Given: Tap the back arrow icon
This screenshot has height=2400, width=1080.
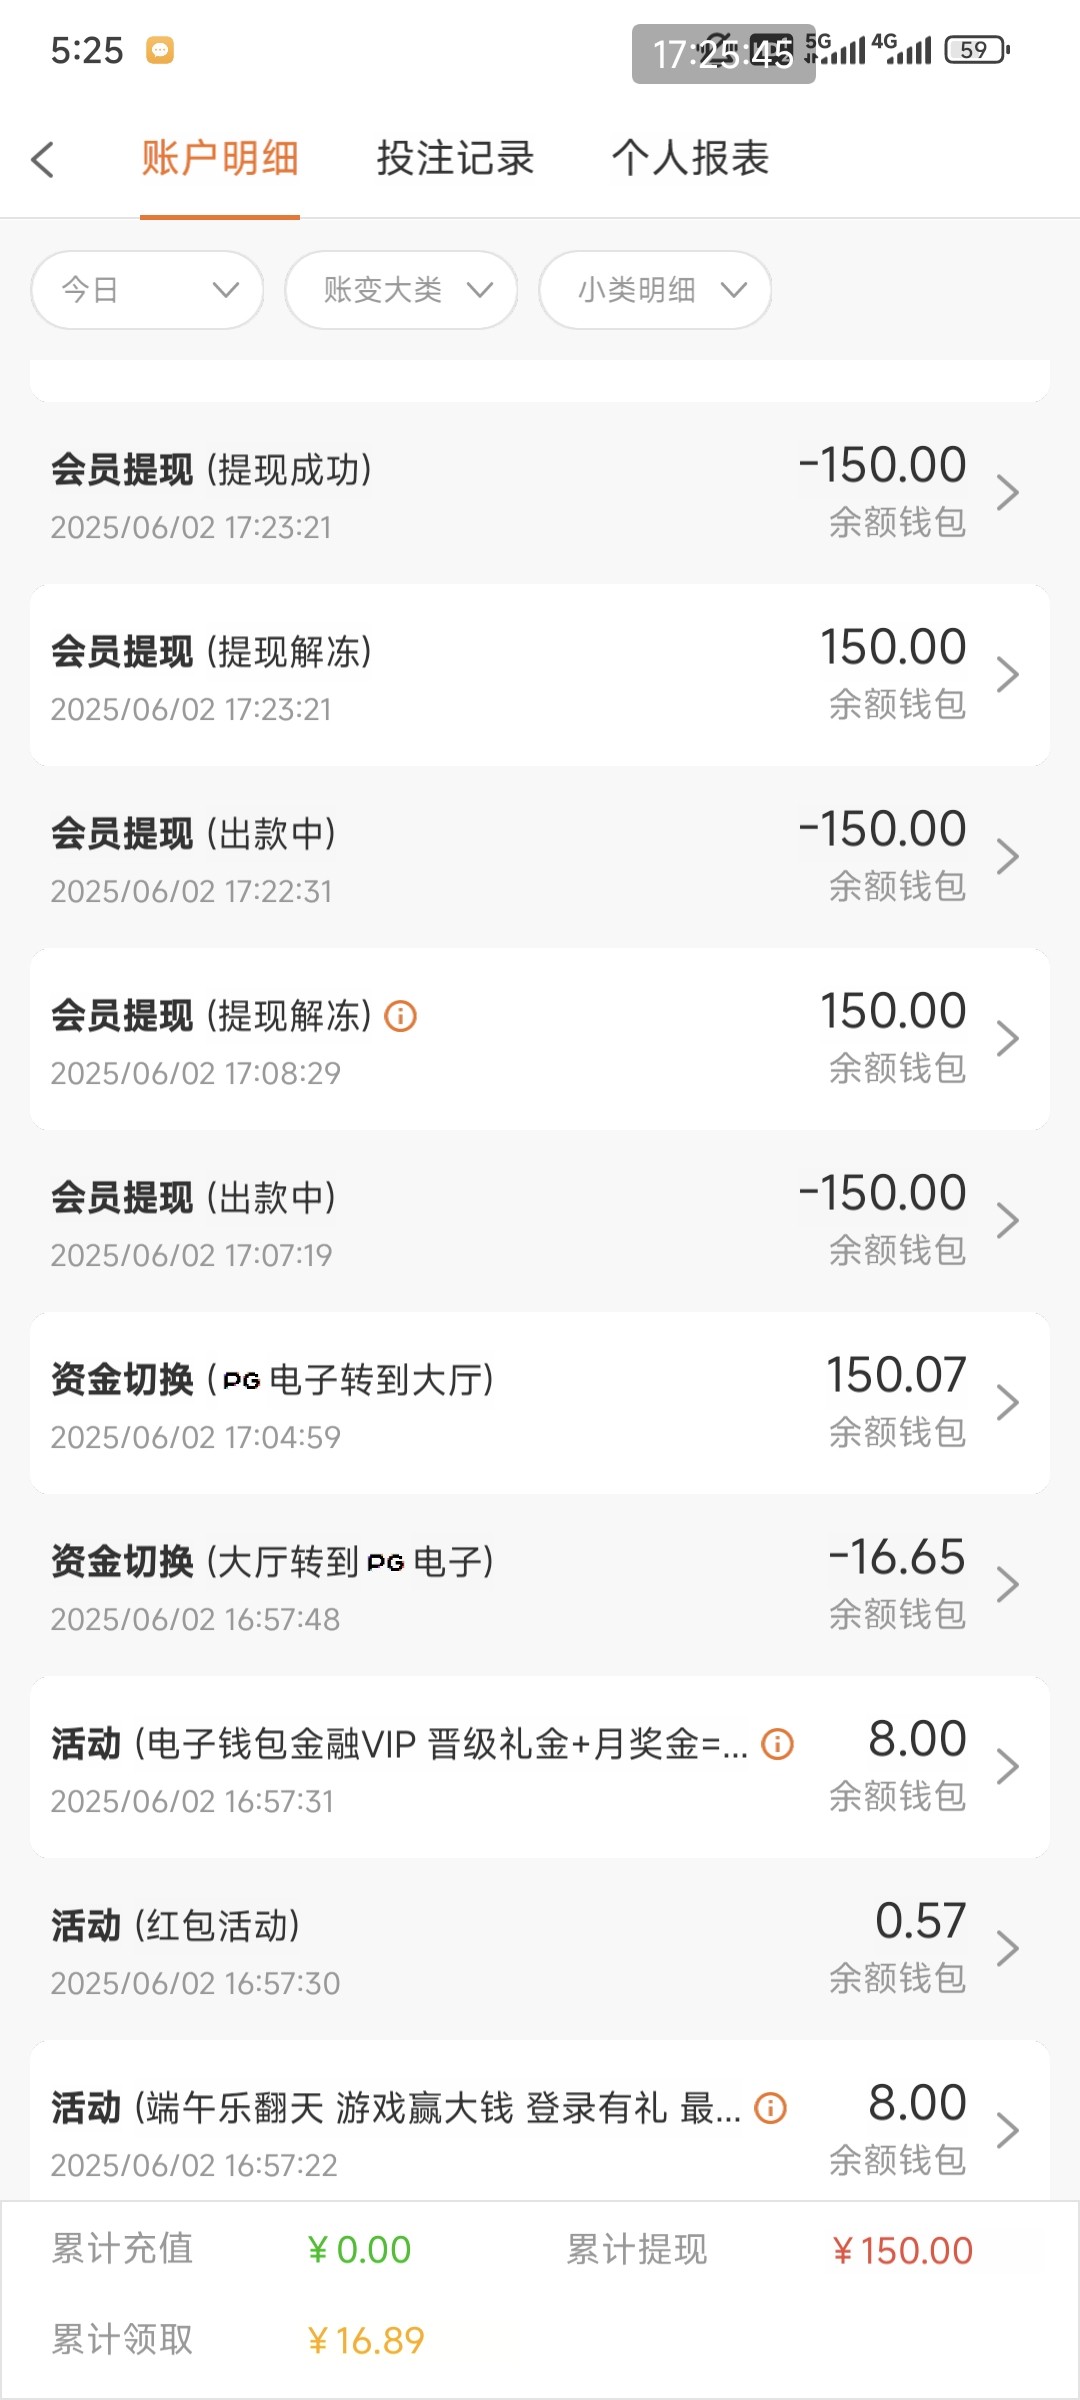Looking at the screenshot, I should pos(42,160).
